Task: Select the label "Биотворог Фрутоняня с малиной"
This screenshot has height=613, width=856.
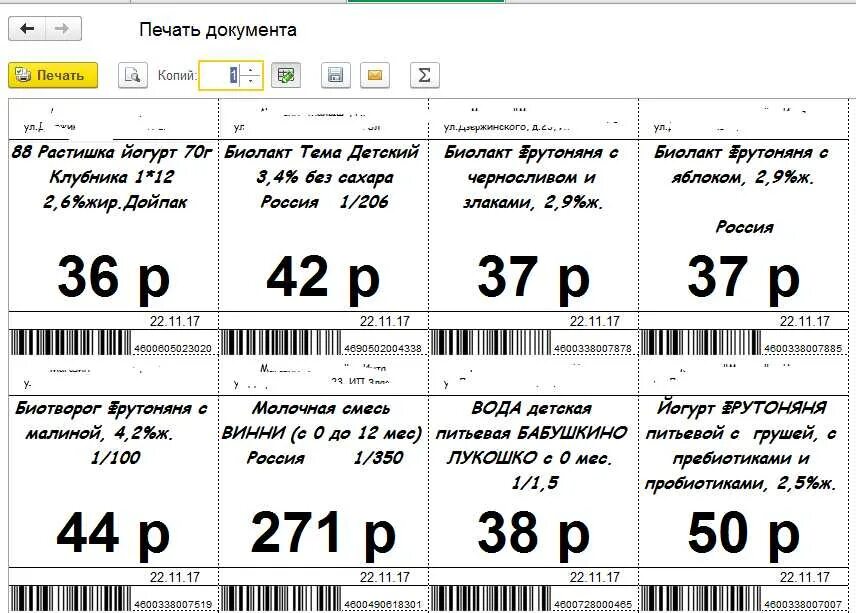Action: coord(112,421)
